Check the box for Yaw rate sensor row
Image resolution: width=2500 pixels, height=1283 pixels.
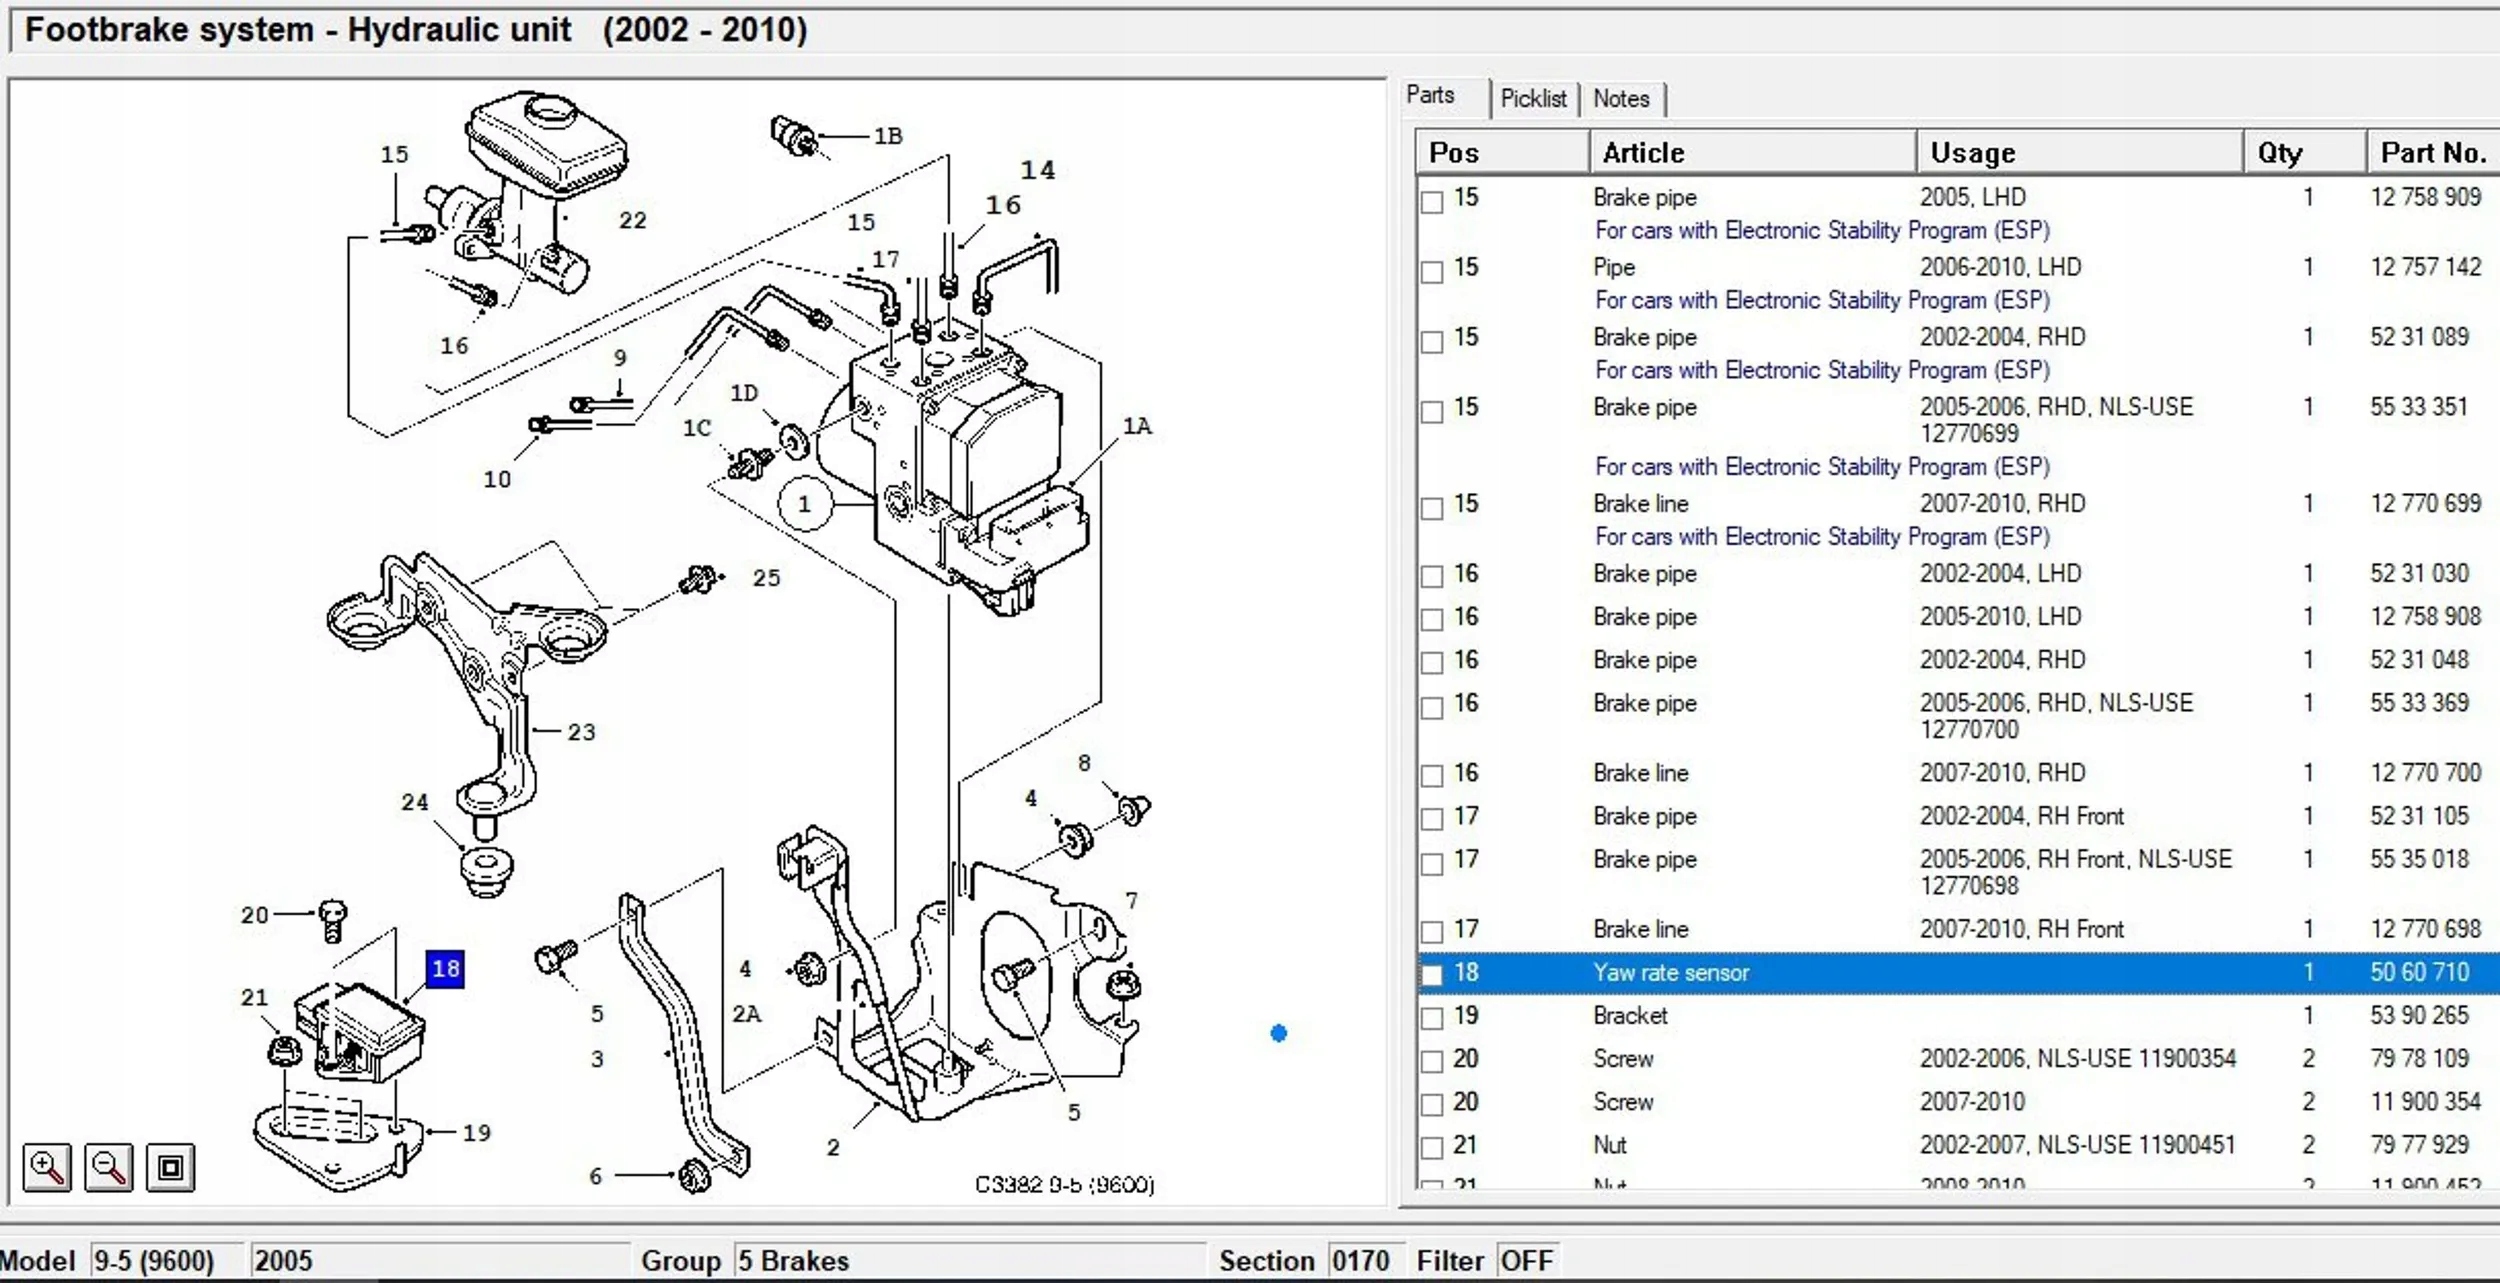pyautogui.click(x=1432, y=974)
